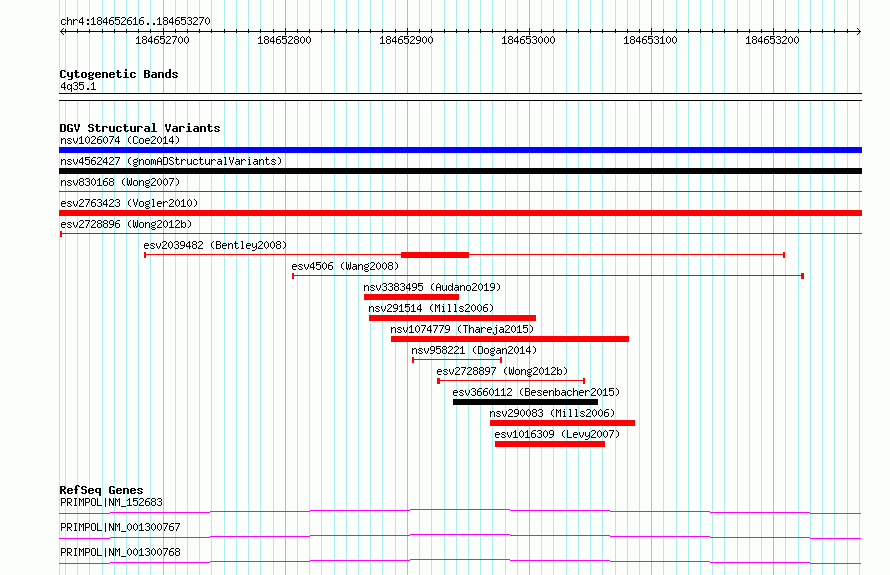Select the PRIMPOL|NM_152683 transcript label
The height and width of the screenshot is (575, 890).
[111, 502]
